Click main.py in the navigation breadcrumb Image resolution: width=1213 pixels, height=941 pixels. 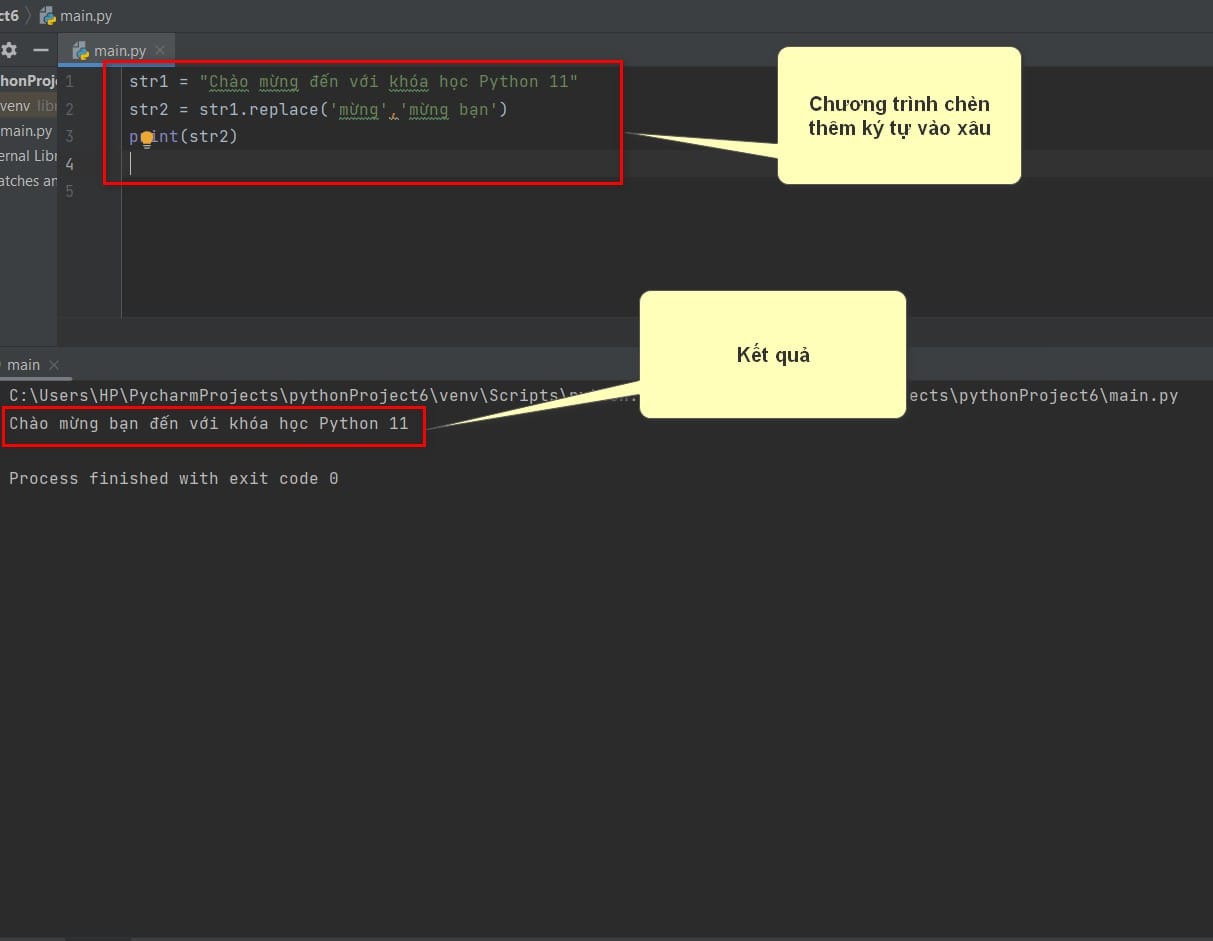point(85,16)
